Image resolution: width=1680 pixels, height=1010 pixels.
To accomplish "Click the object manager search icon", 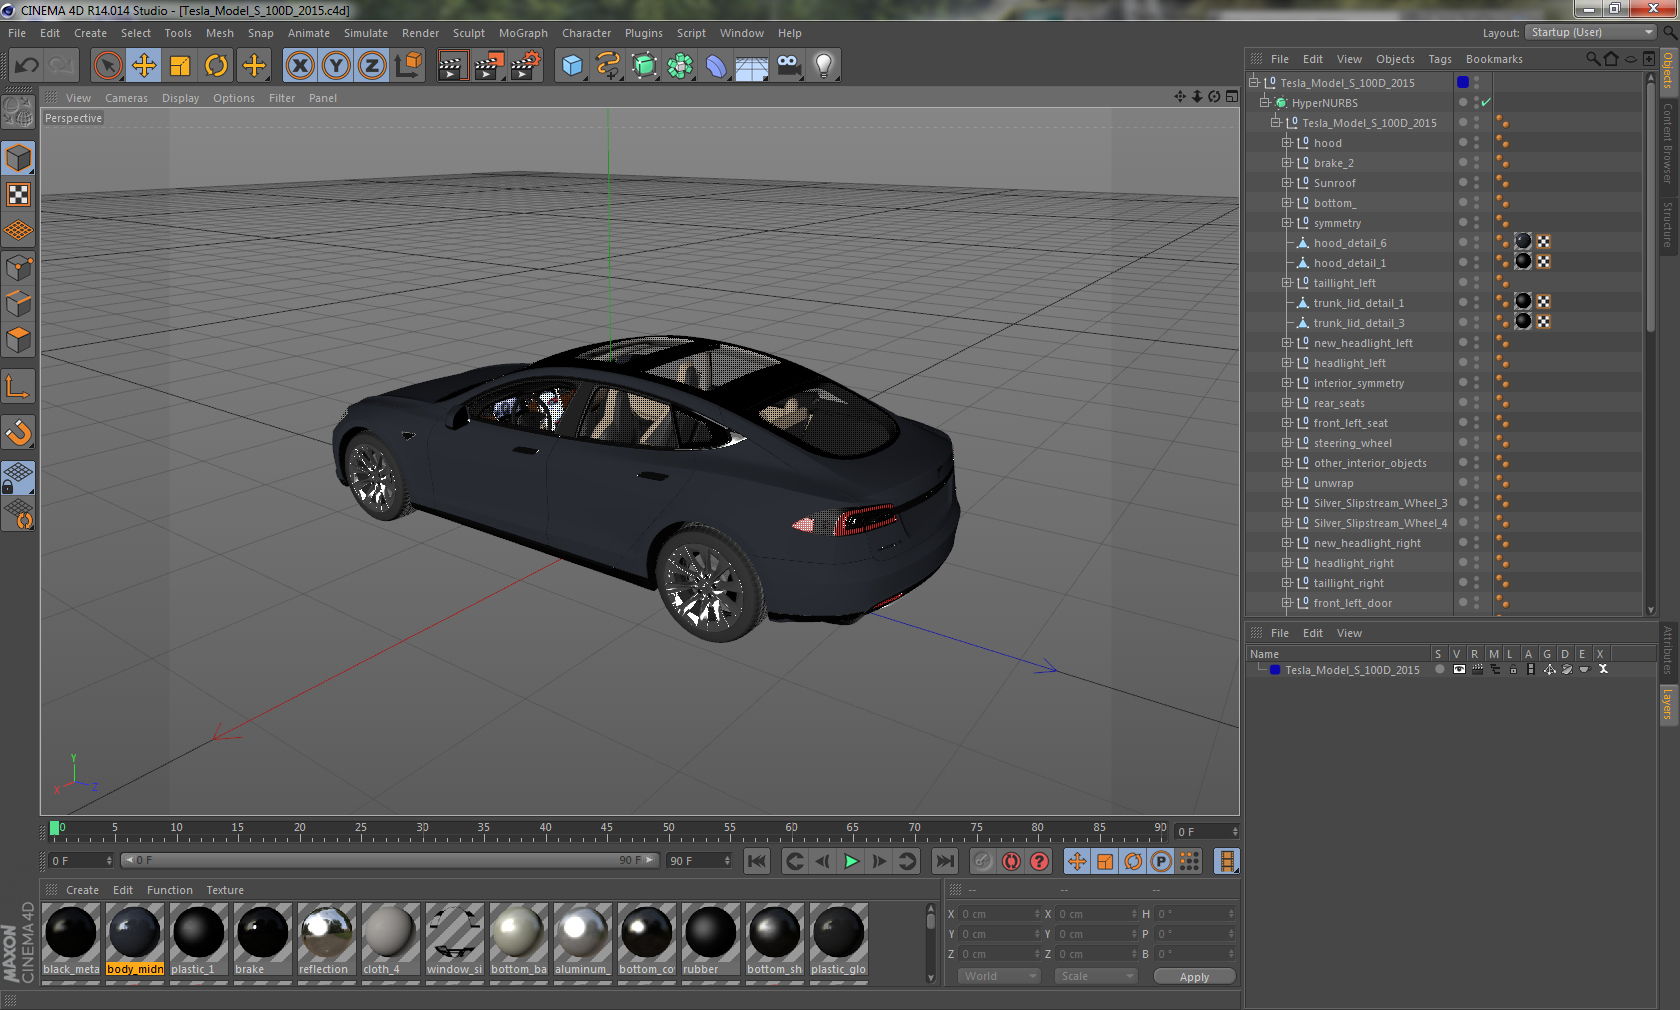I will pyautogui.click(x=1592, y=59).
